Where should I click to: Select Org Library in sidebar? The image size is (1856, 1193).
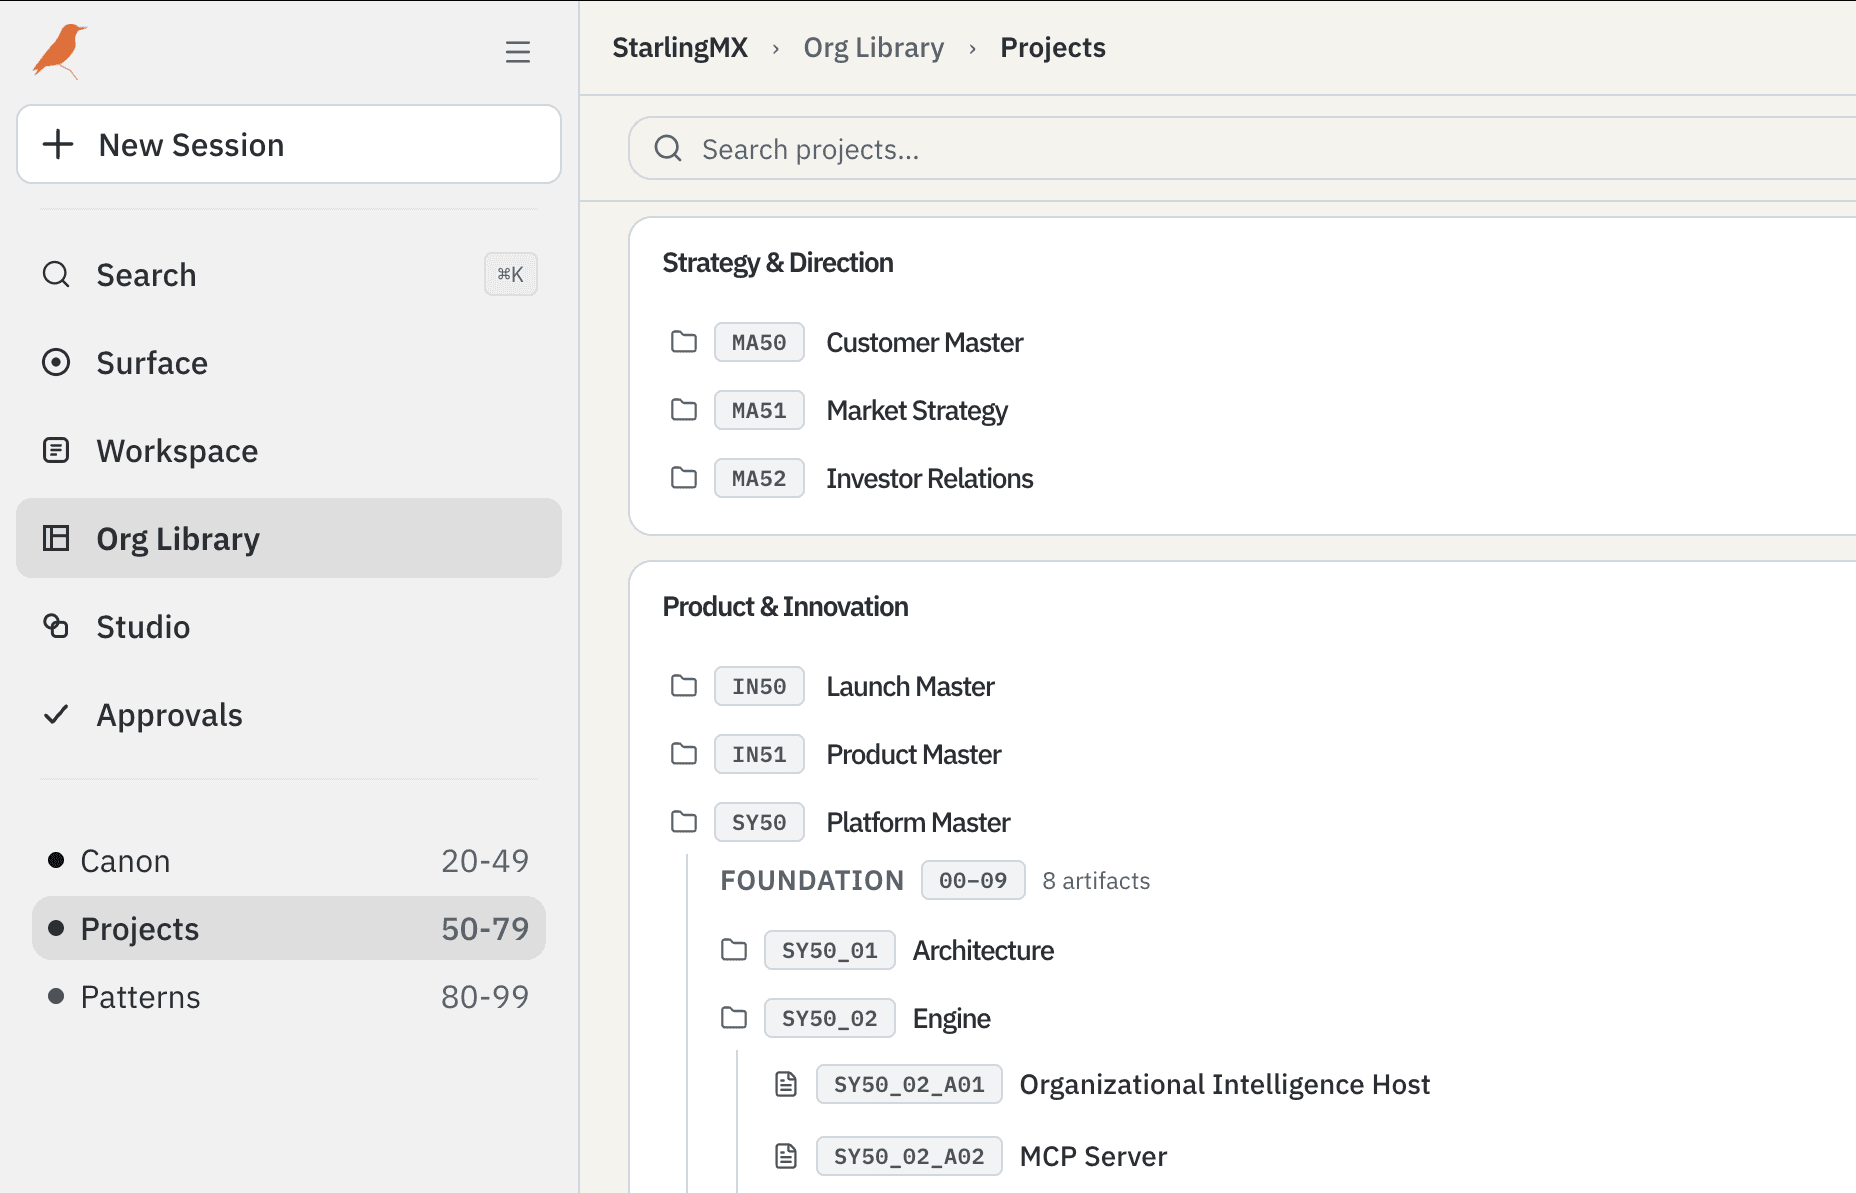289,538
